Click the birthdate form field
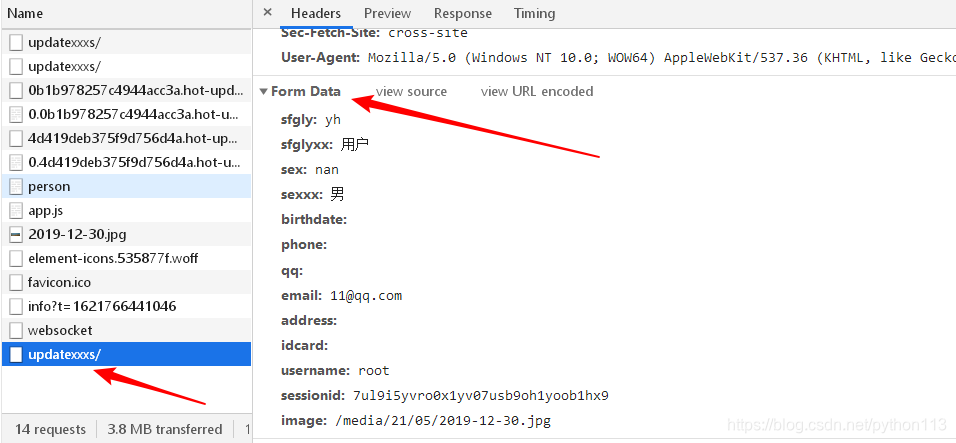 tap(314, 219)
